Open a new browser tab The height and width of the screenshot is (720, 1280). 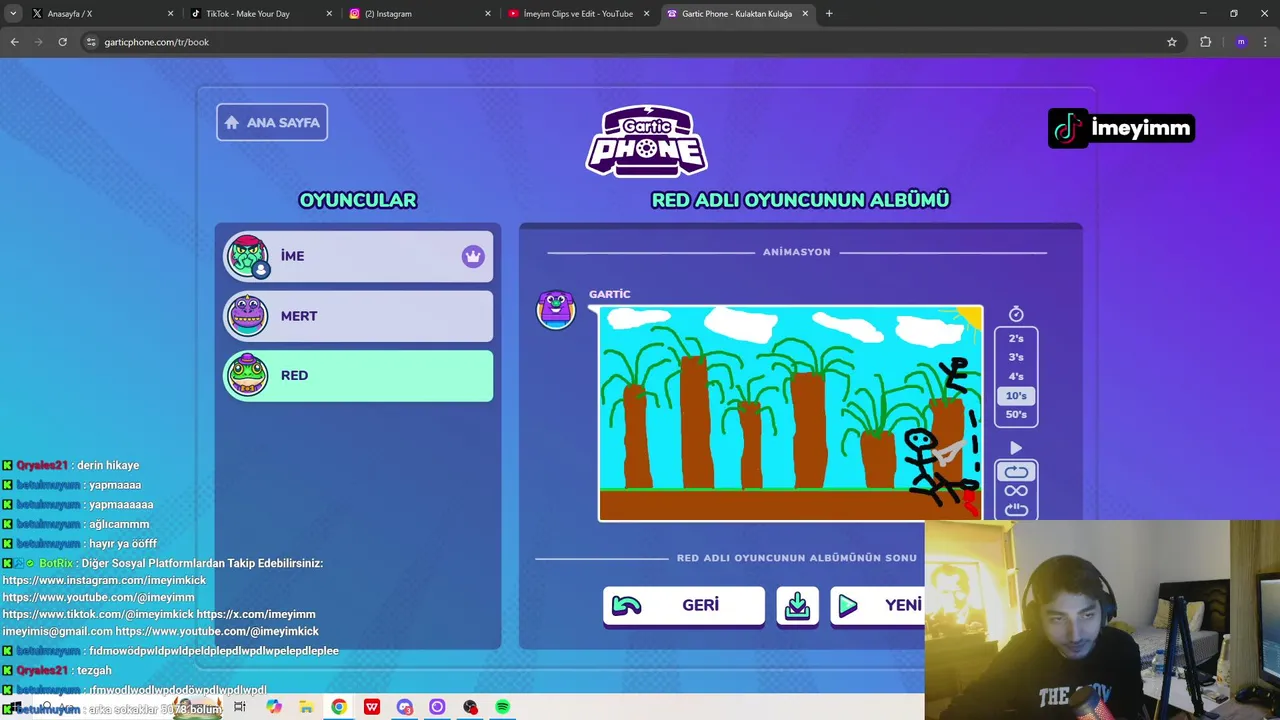(x=829, y=14)
